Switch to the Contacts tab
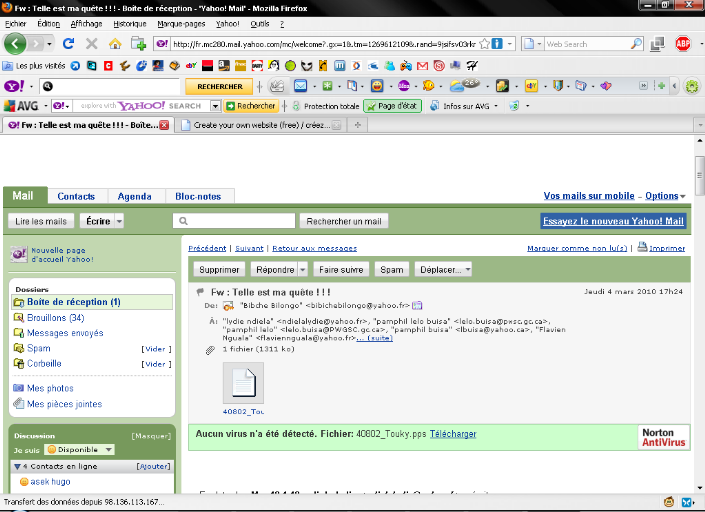 pos(76,196)
